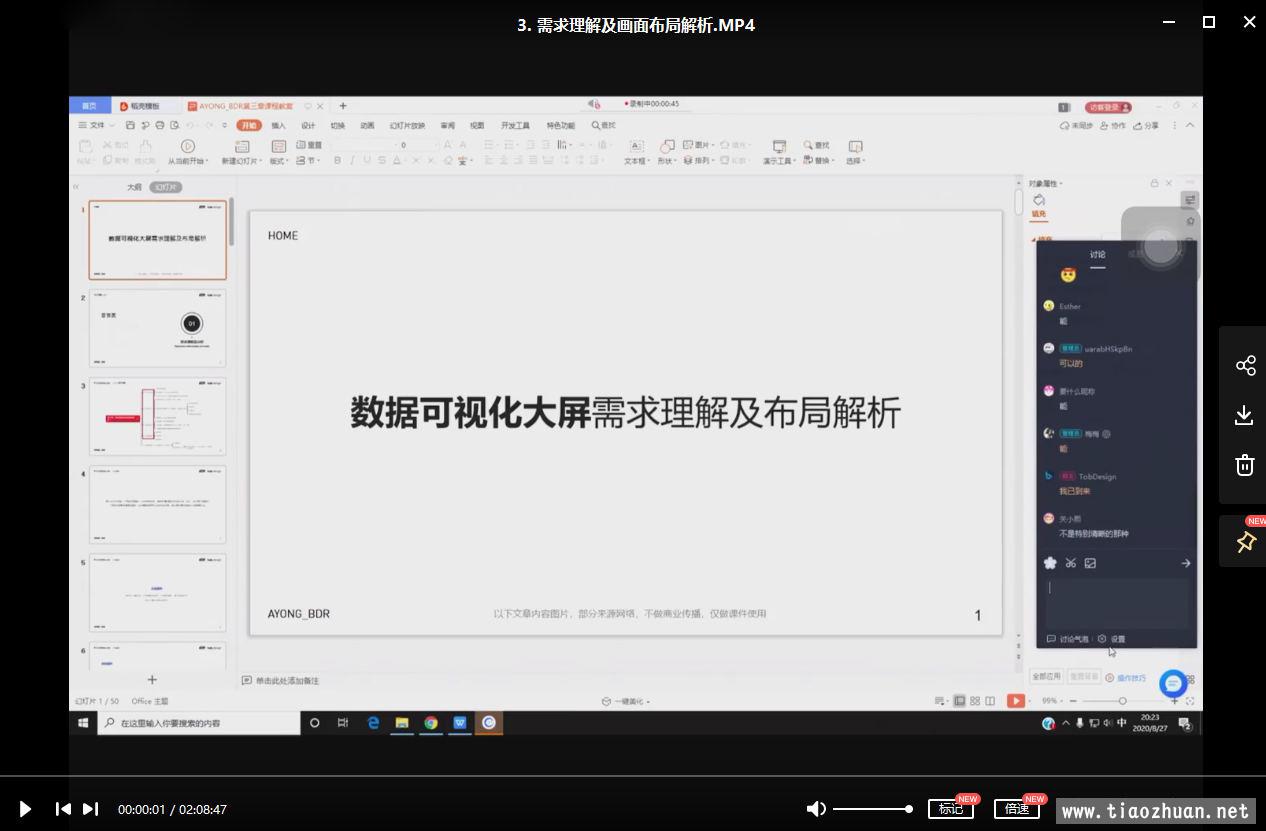Select the 插入 ribbon tab

click(278, 125)
